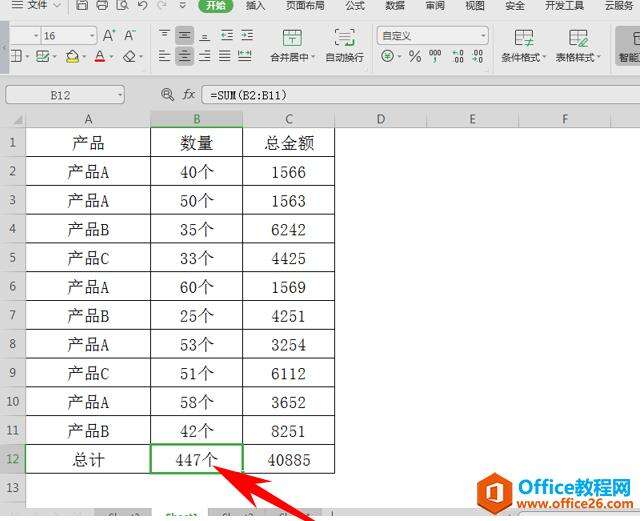Image resolution: width=640 pixels, height=521 pixels.
Task: Switch to the 开始 tab
Action: pos(216,5)
